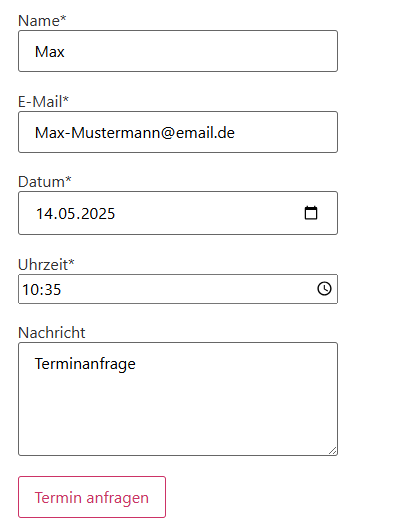Focus the Name field containing Max
The image size is (411, 526).
tap(178, 51)
